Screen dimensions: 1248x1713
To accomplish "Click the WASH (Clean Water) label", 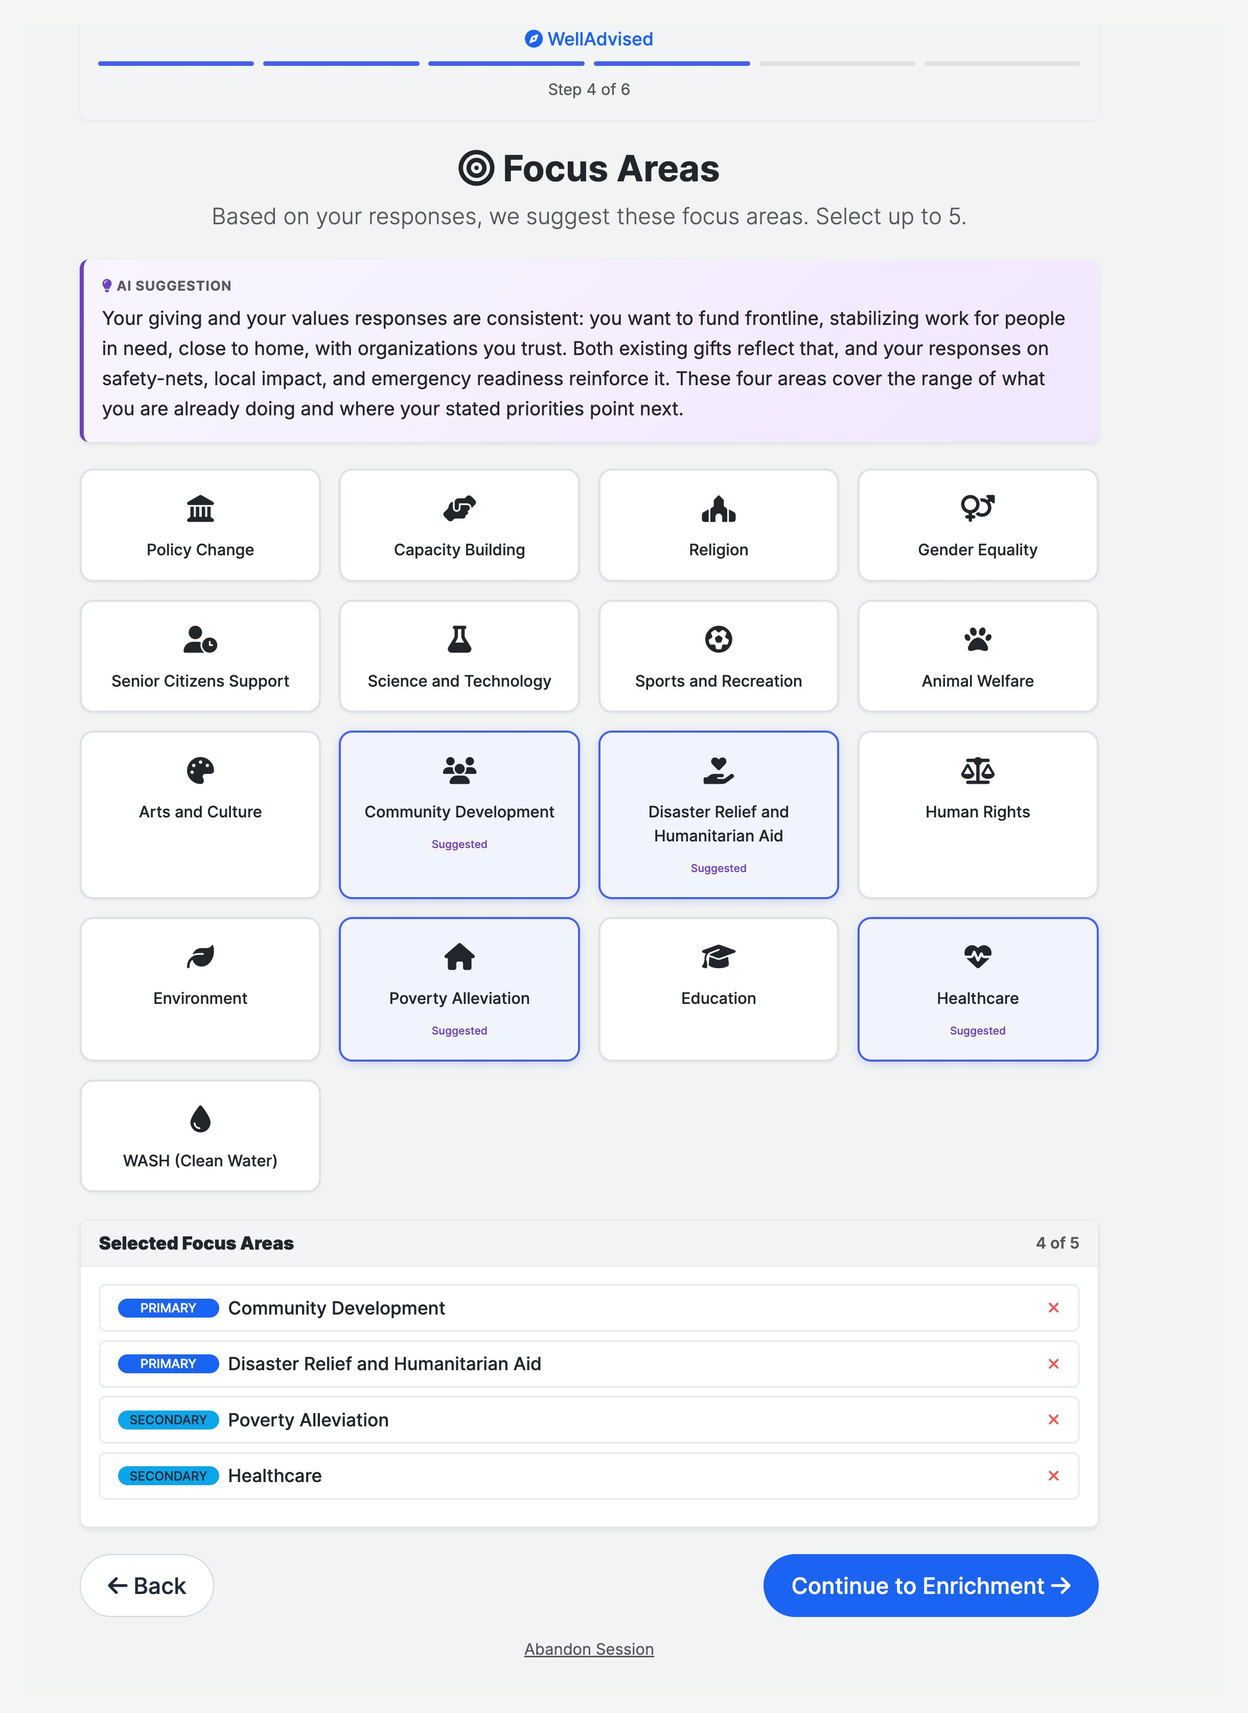I will point(200,1161).
